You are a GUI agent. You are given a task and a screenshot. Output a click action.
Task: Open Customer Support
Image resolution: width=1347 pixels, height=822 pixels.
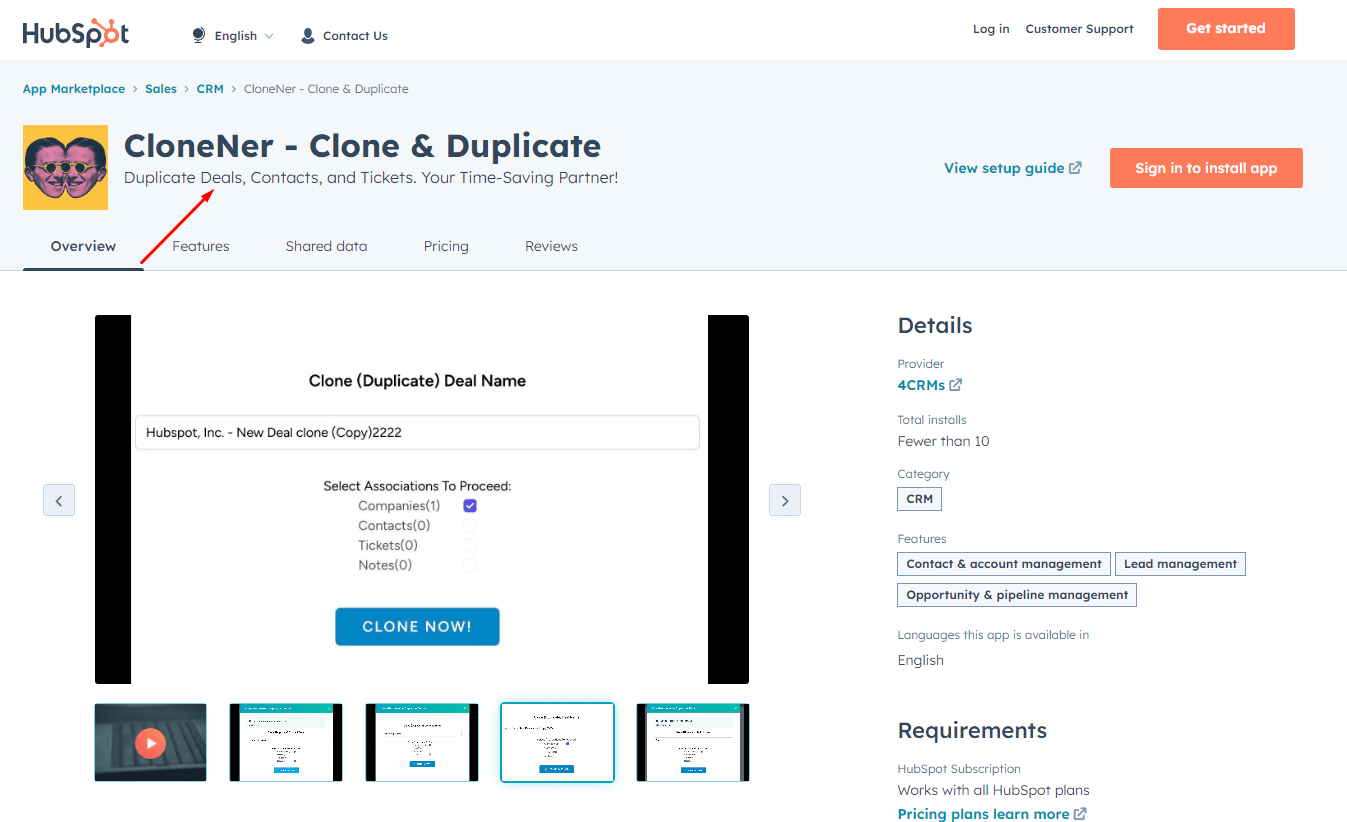(x=1079, y=29)
